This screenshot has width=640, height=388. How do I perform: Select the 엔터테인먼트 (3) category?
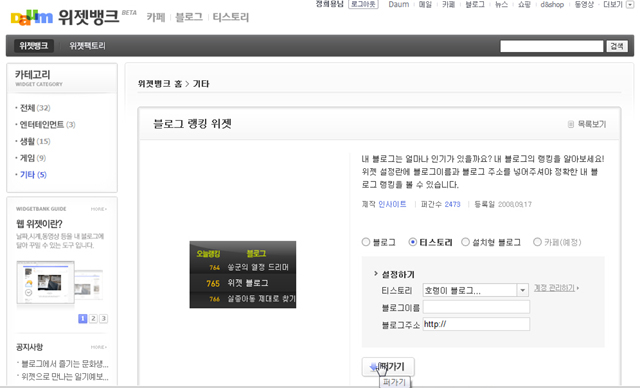coord(48,124)
